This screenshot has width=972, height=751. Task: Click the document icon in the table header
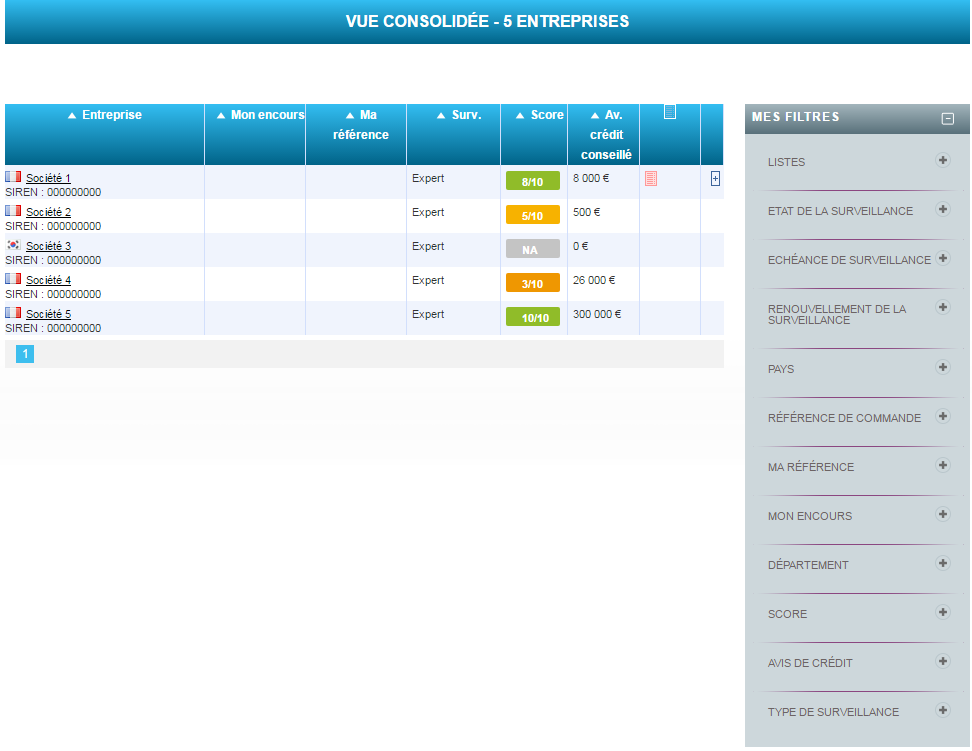click(x=670, y=112)
